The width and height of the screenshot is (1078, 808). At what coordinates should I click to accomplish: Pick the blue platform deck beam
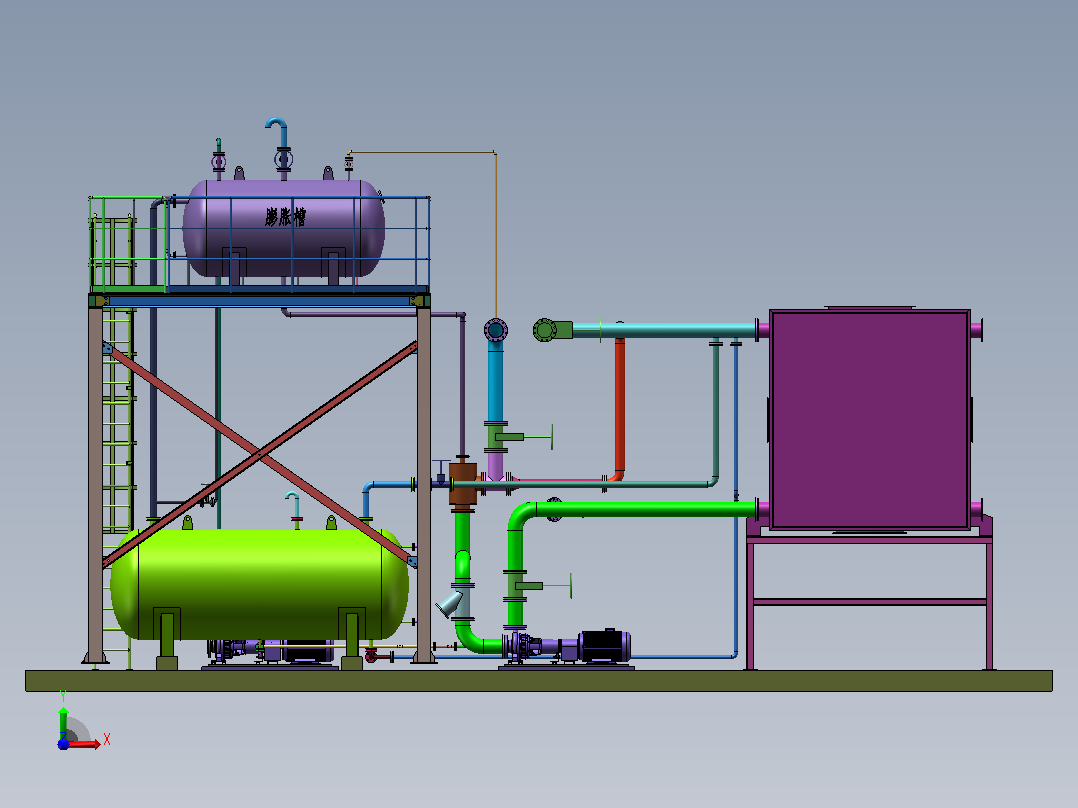pos(259,301)
